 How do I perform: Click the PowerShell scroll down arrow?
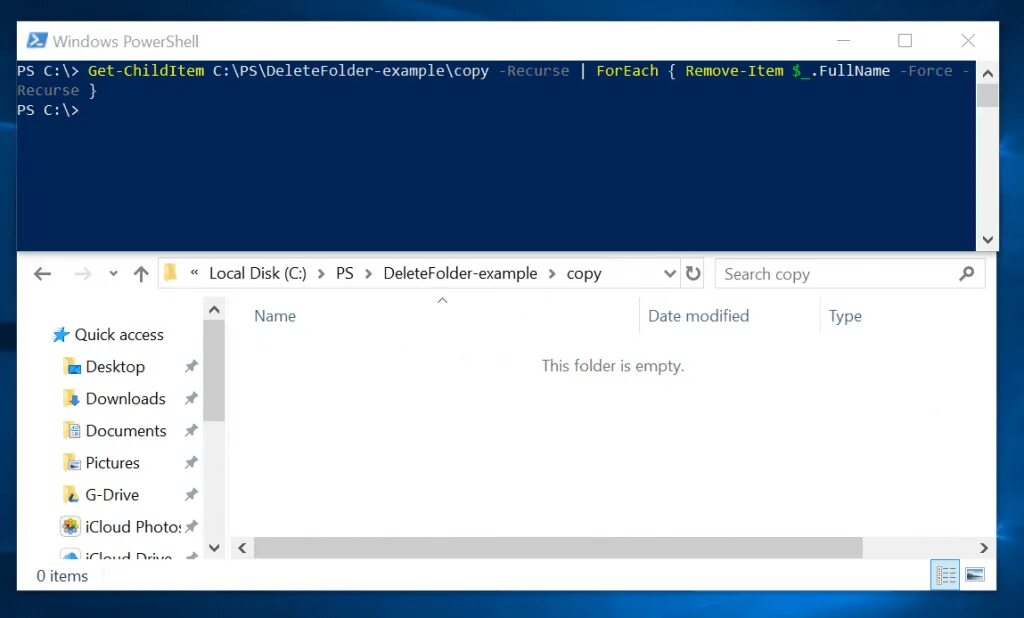(x=987, y=240)
